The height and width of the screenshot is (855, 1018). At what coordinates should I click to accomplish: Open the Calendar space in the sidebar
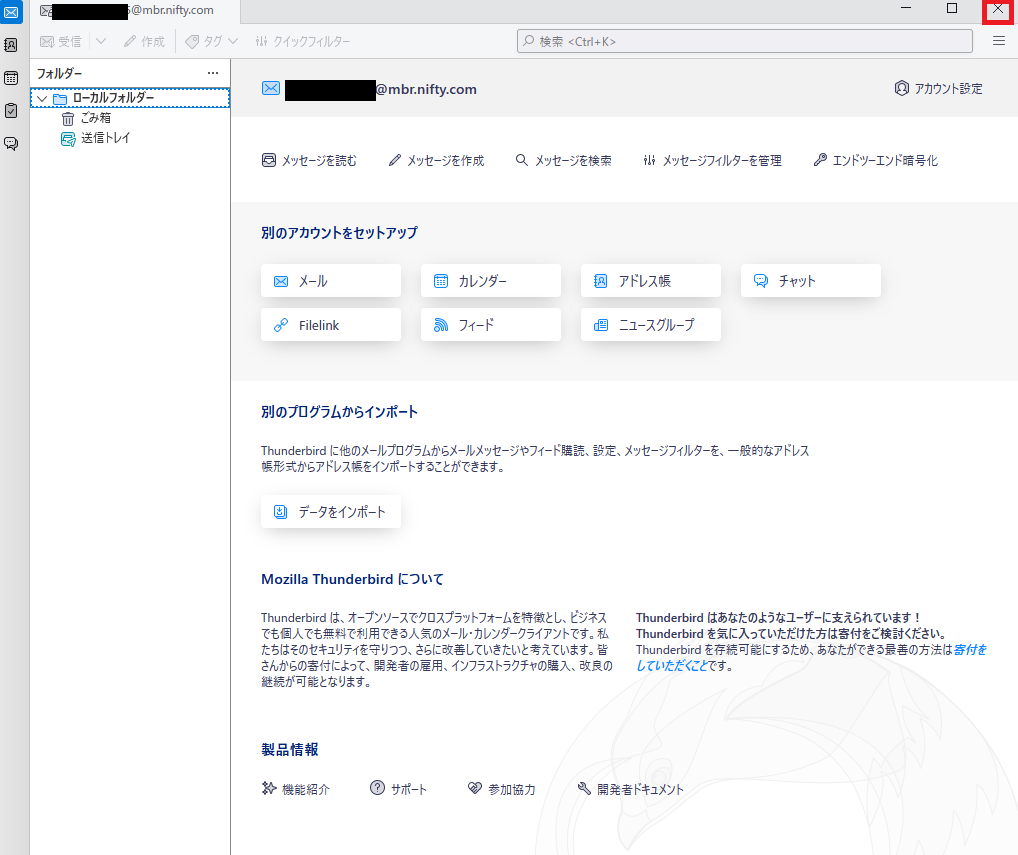[x=11, y=78]
